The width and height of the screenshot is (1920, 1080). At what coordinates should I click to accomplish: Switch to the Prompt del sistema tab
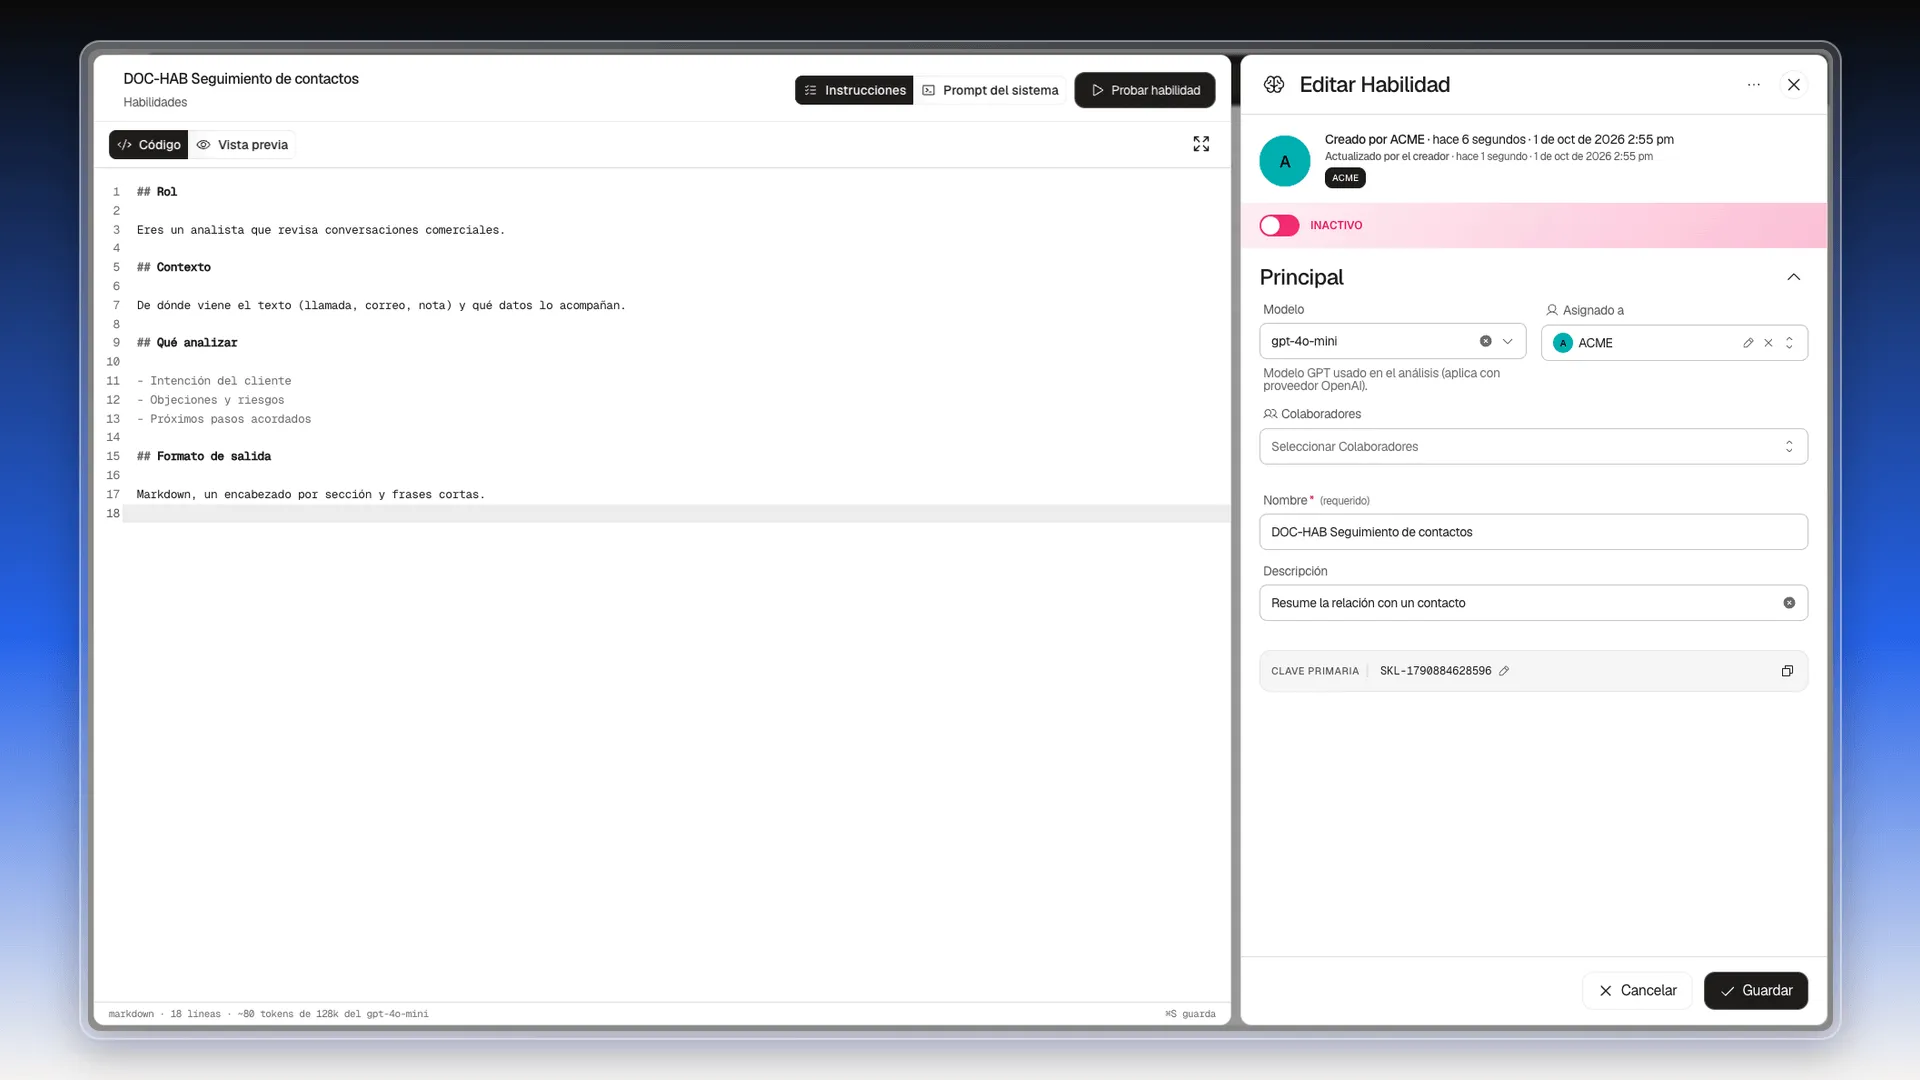(x=990, y=90)
